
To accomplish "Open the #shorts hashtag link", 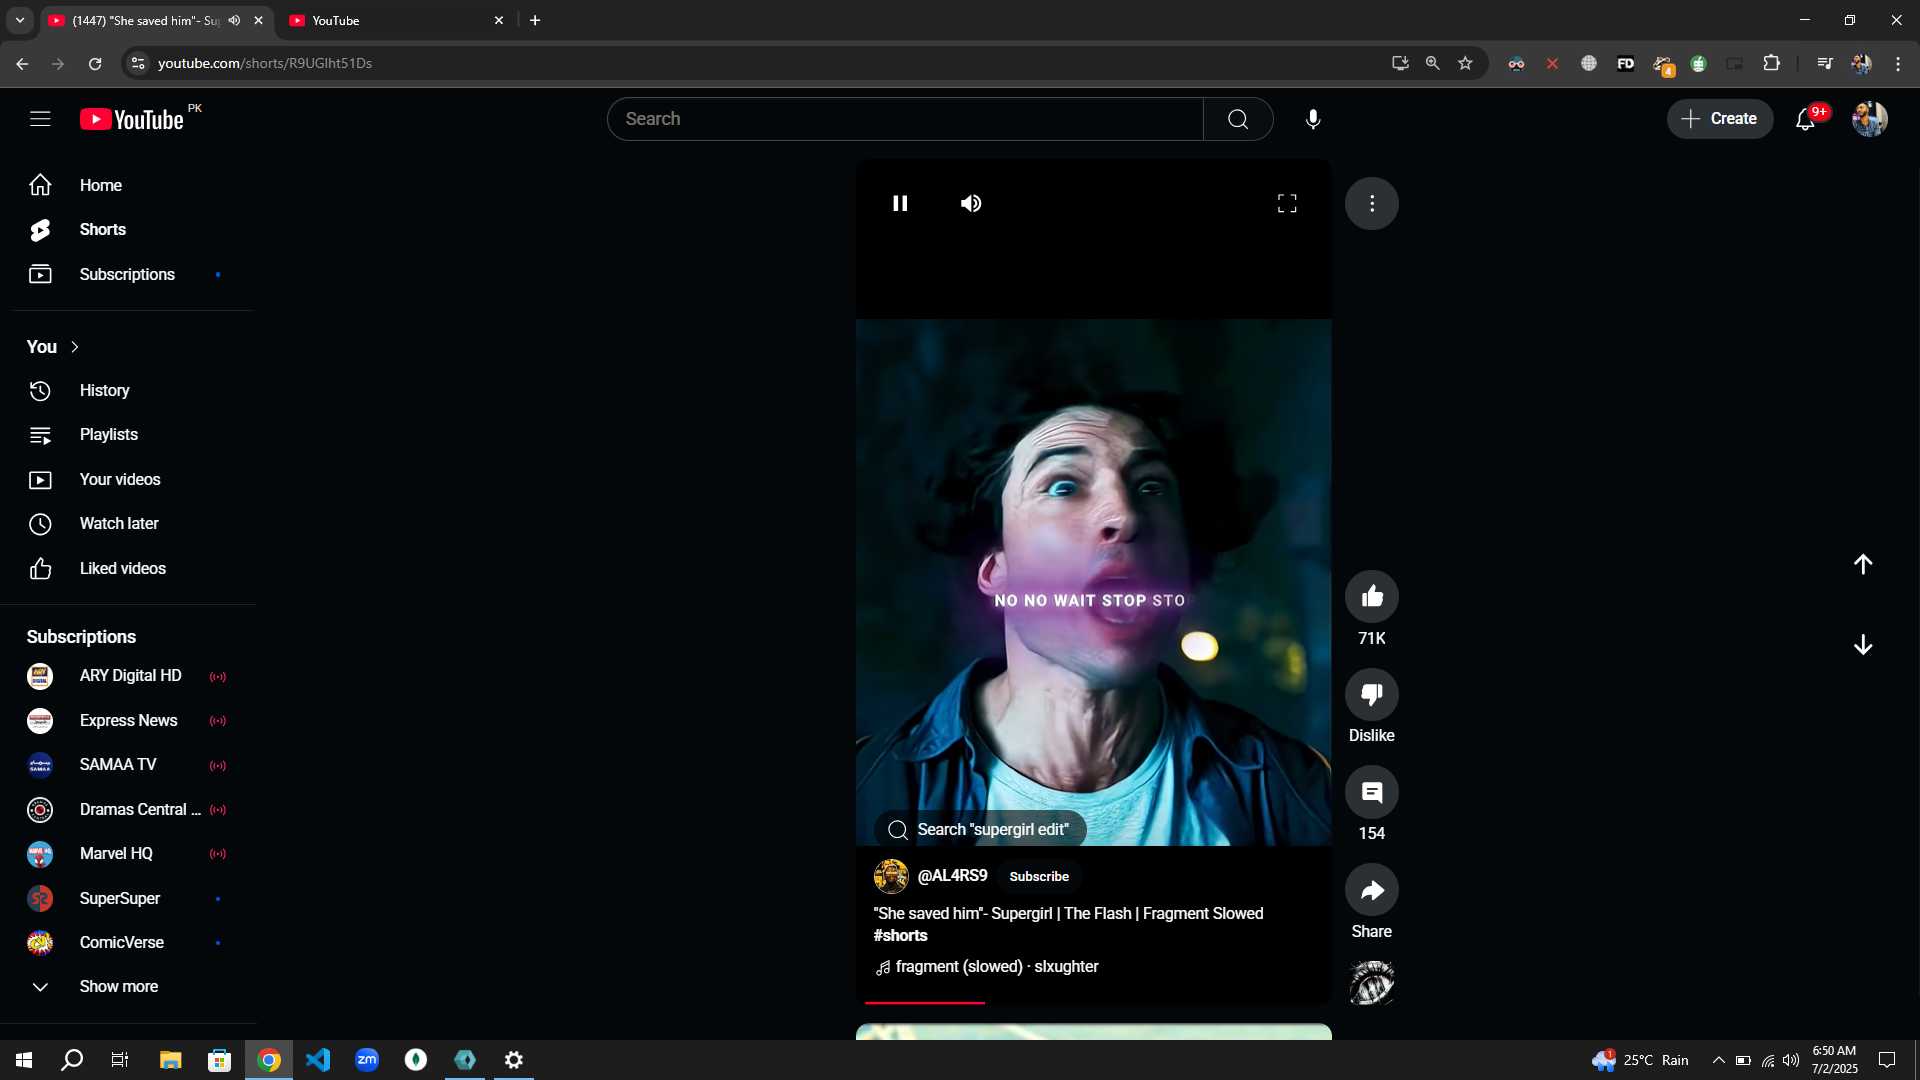I will coord(900,936).
